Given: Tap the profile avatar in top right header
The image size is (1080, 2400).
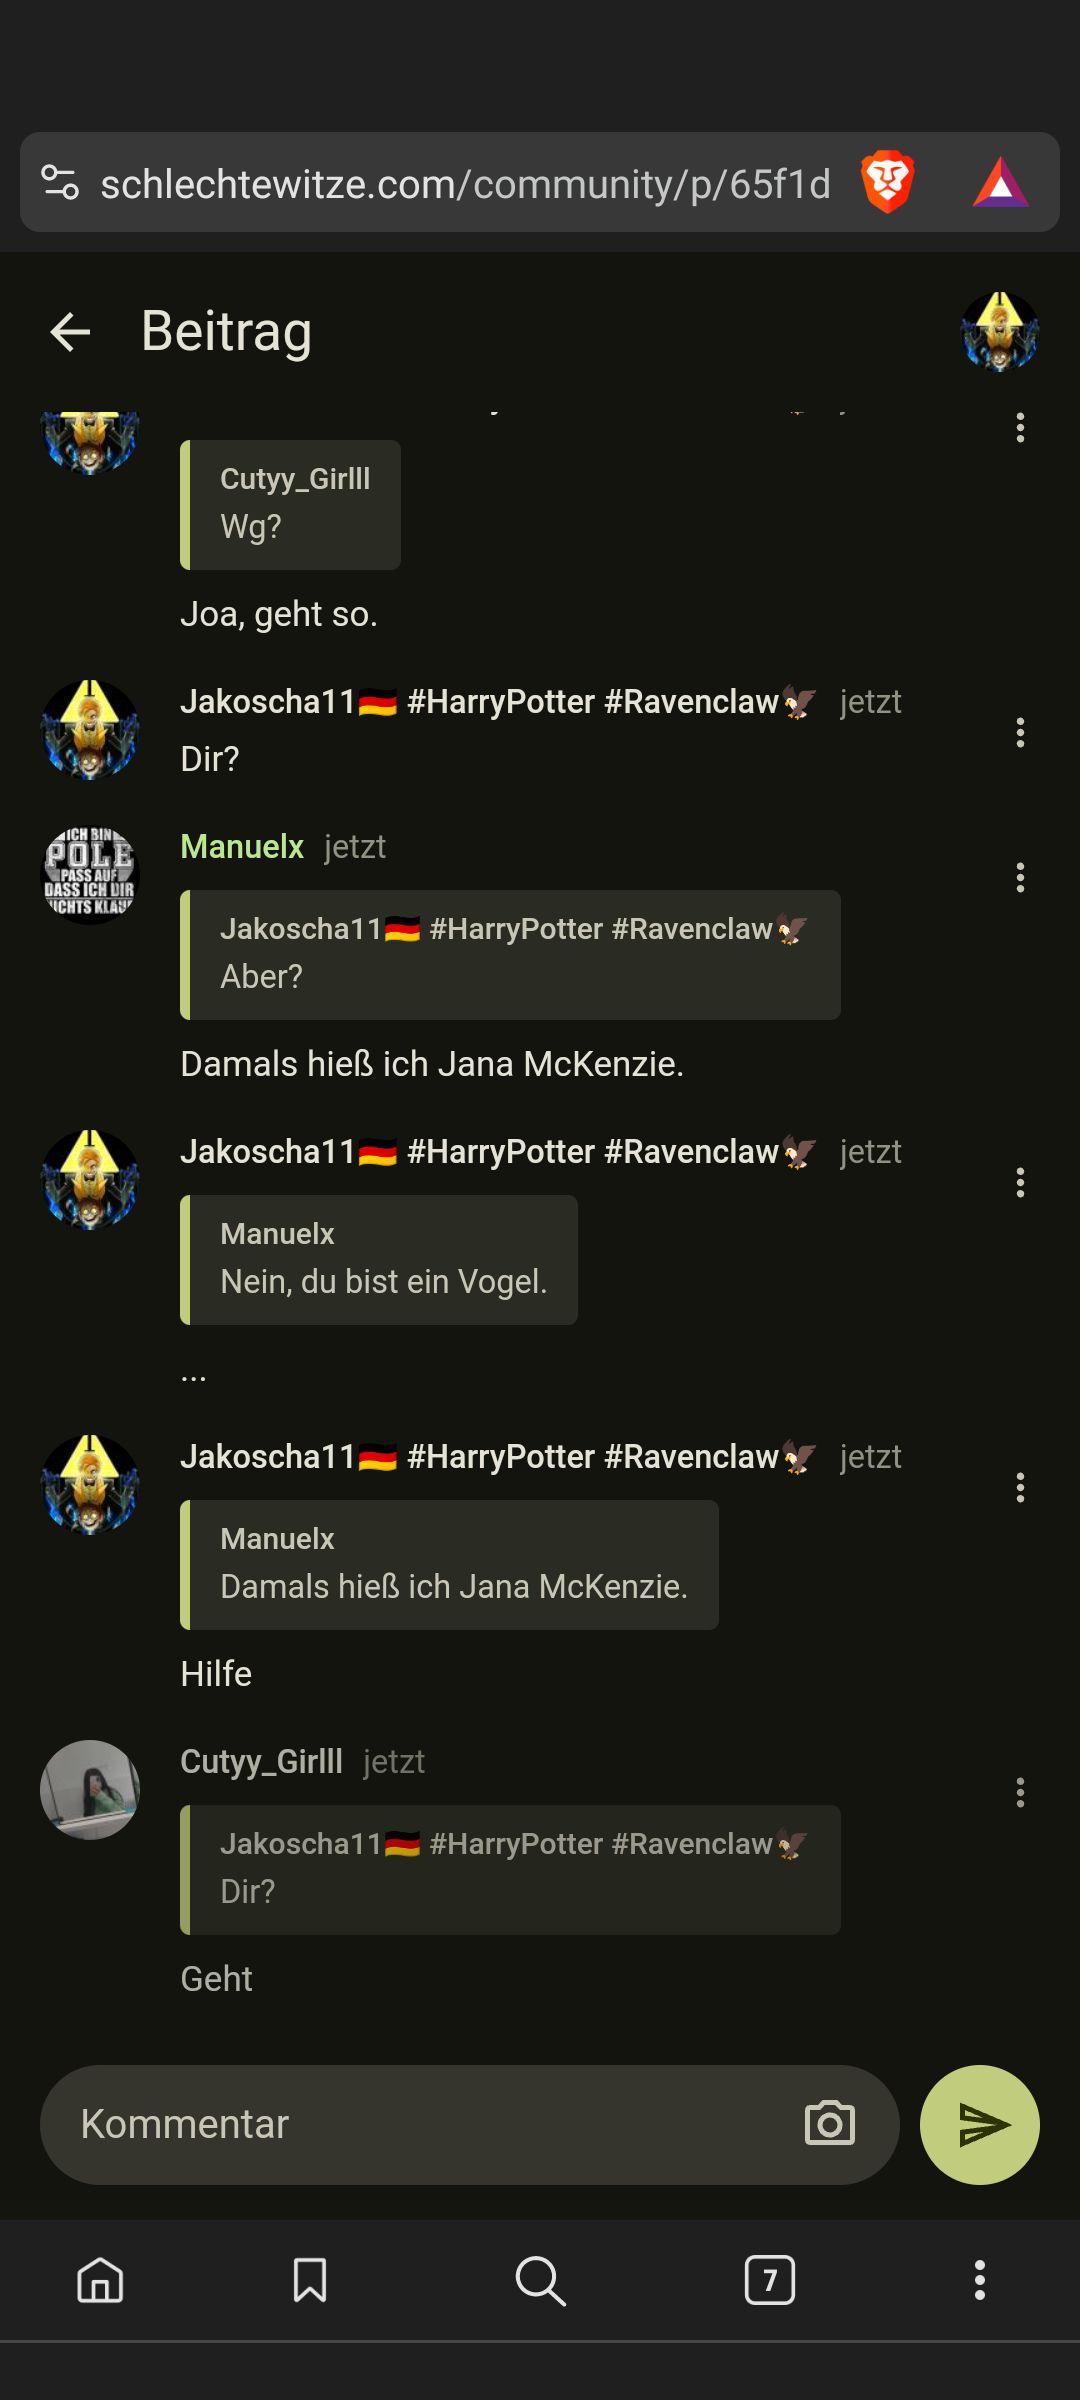Looking at the screenshot, I should (x=1000, y=332).
